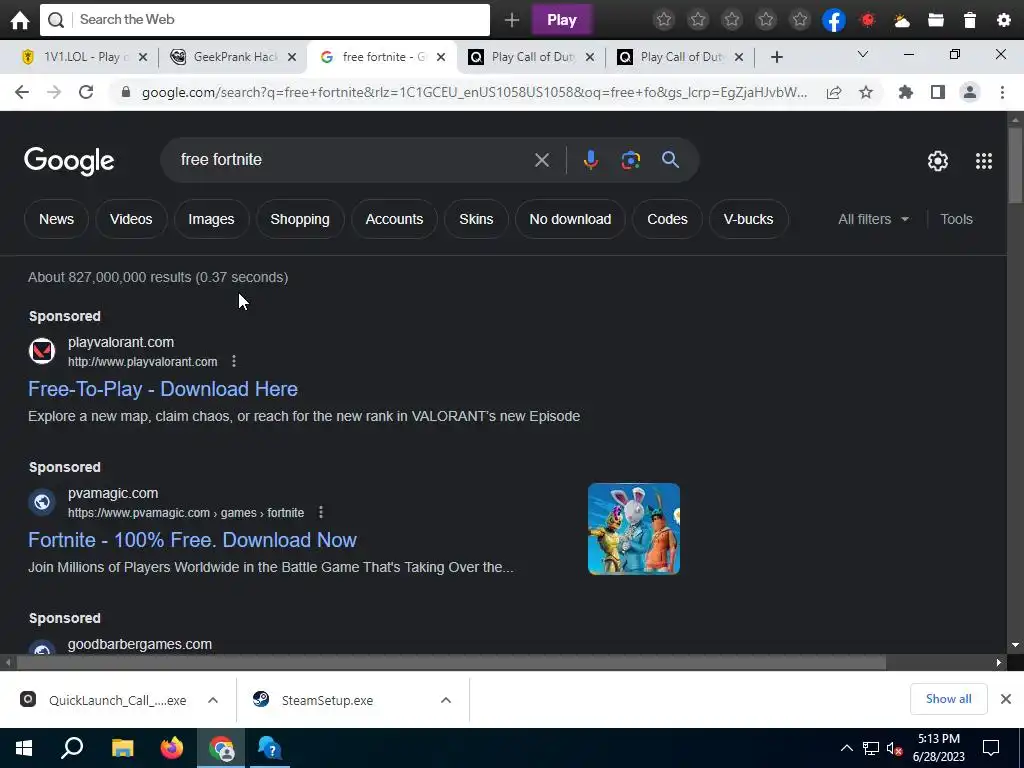Viewport: 1024px width, 768px height.
Task: Open the search Tools option
Action: (956, 219)
